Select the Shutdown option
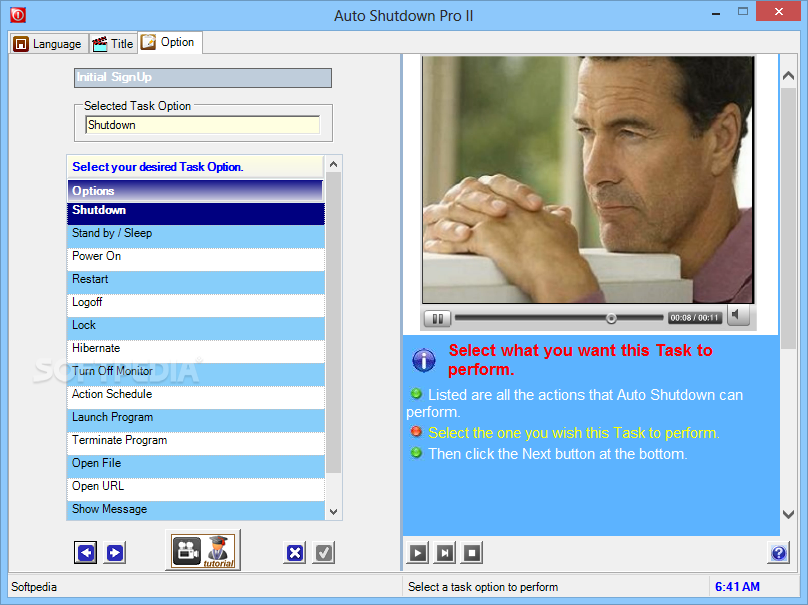808x605 pixels. coord(196,213)
